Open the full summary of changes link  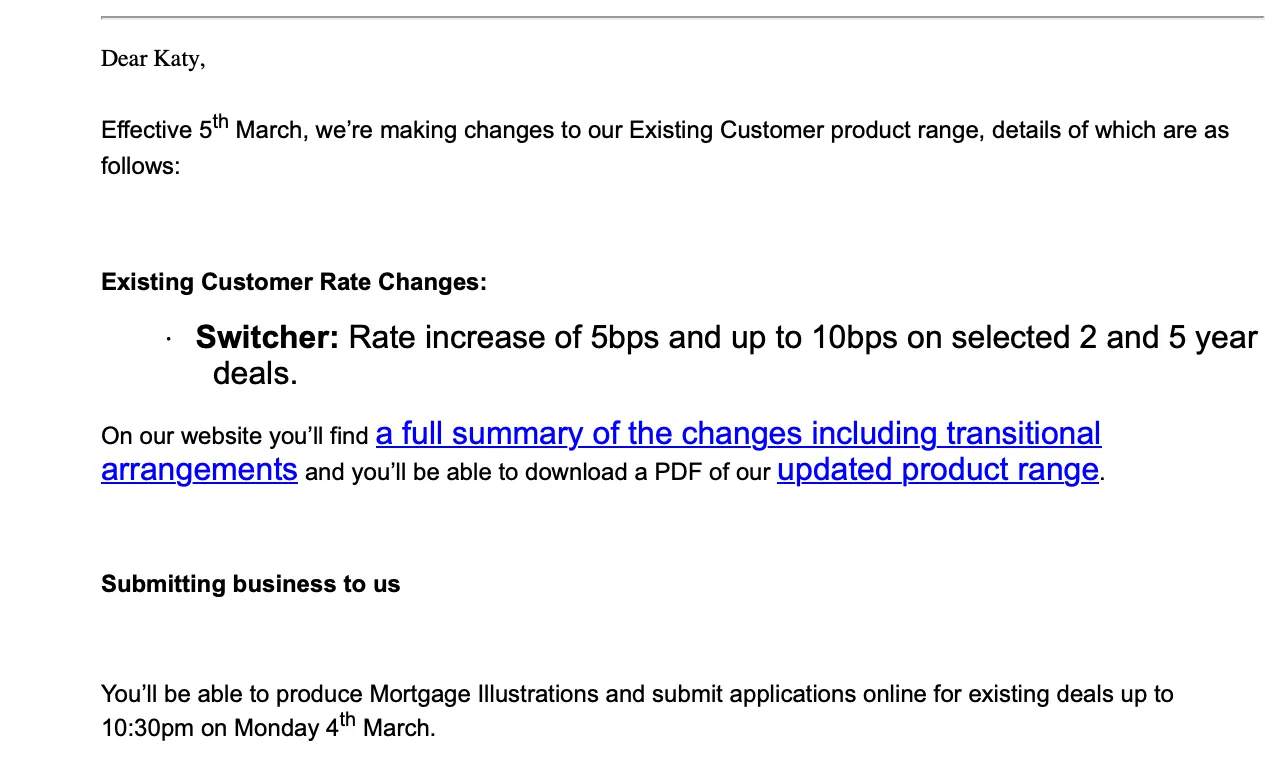tap(738, 434)
